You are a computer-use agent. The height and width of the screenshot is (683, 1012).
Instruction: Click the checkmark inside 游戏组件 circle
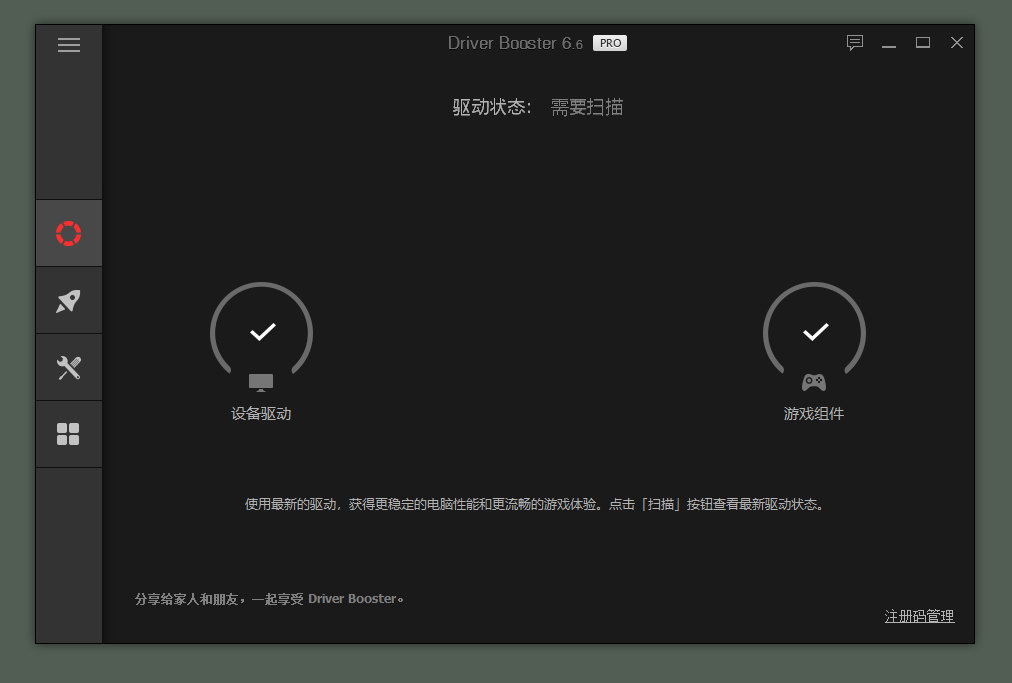pyautogui.click(x=814, y=331)
